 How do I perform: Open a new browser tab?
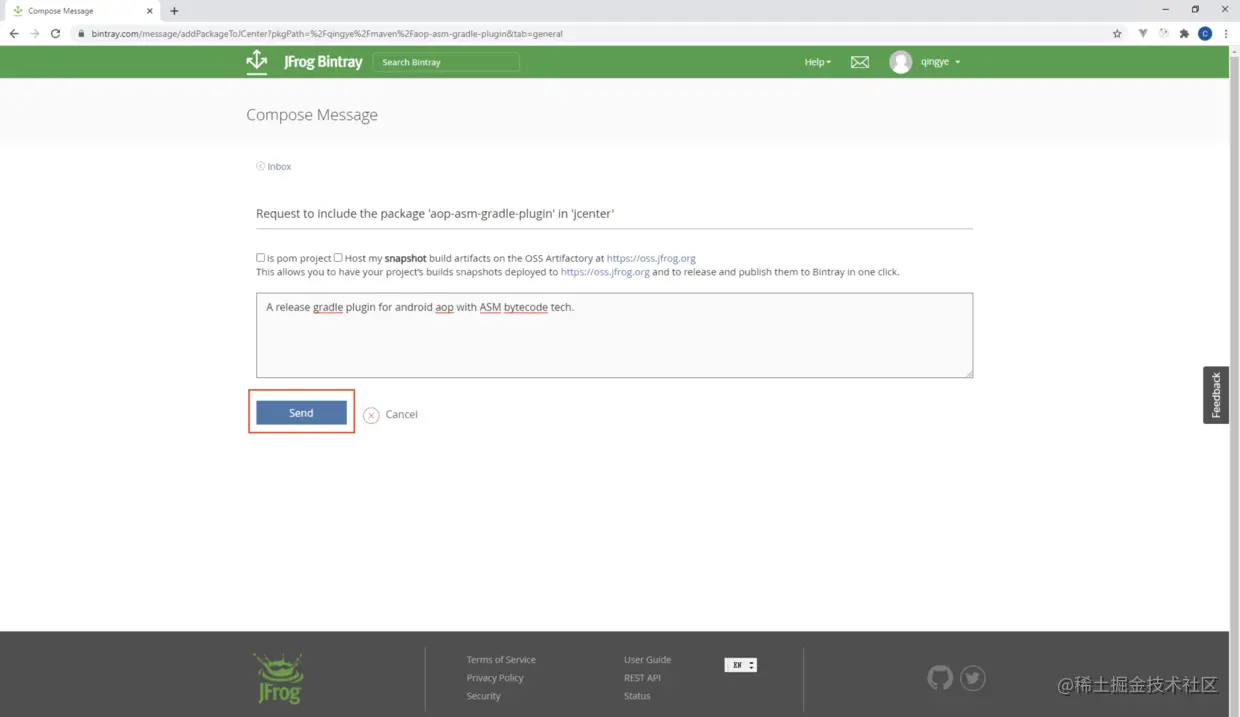point(174,11)
